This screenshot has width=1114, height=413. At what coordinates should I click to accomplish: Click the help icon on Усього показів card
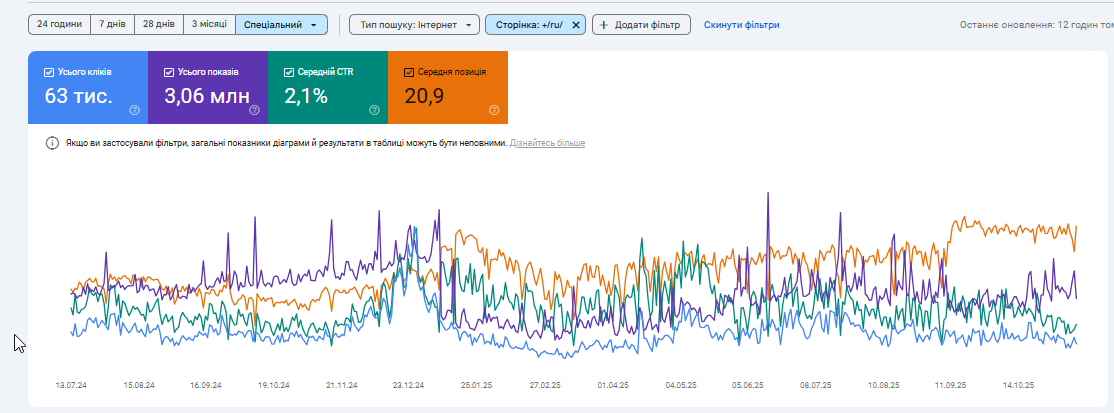(254, 110)
